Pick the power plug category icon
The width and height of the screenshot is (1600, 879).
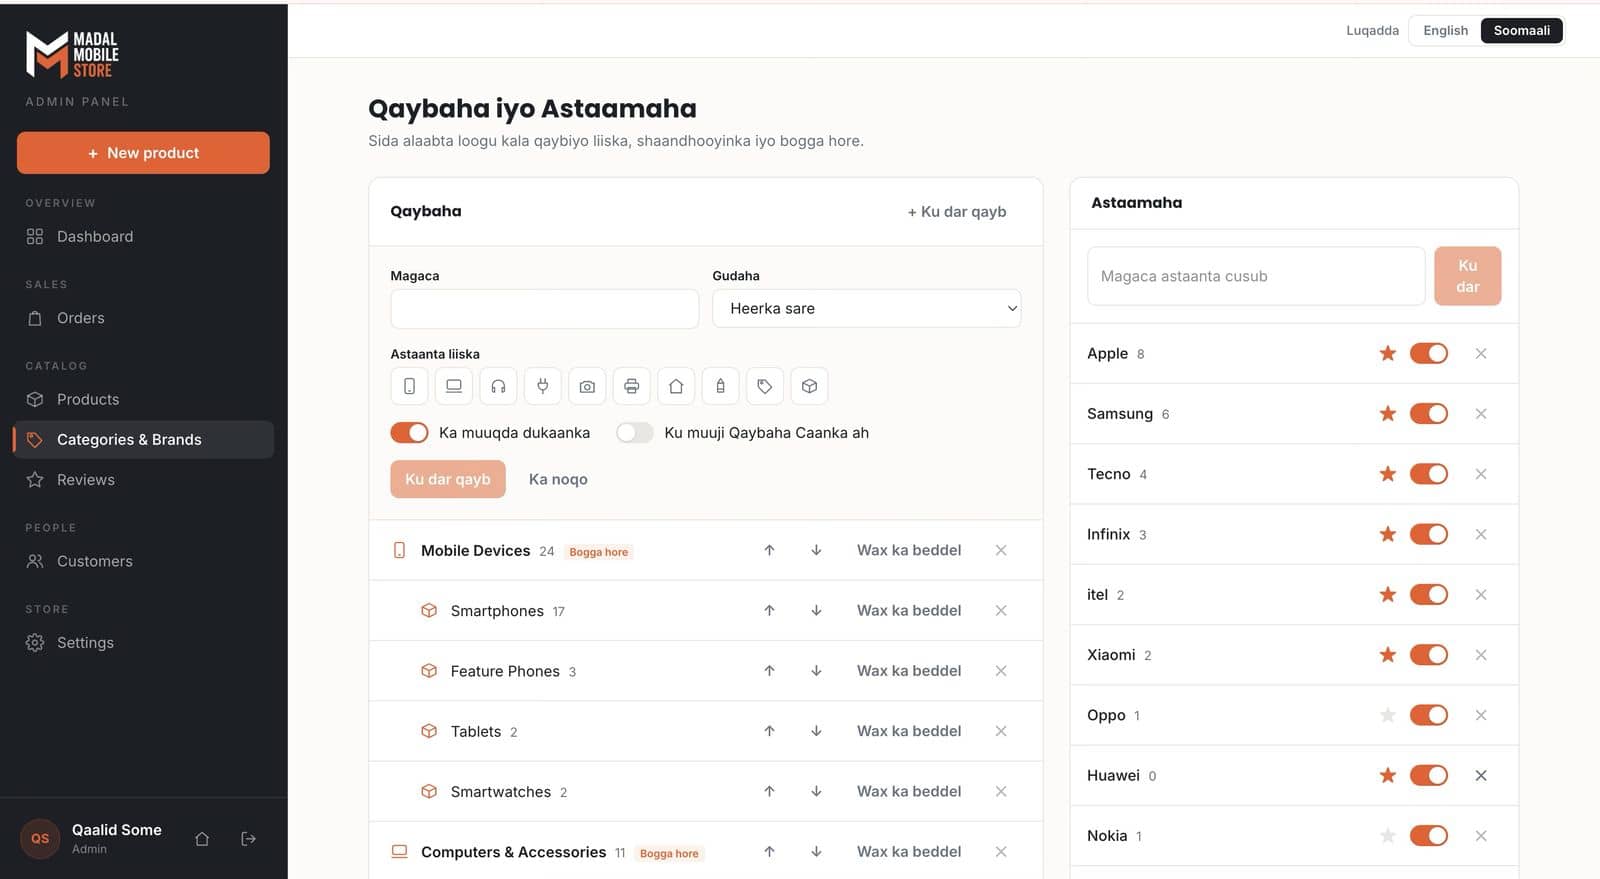[543, 386]
